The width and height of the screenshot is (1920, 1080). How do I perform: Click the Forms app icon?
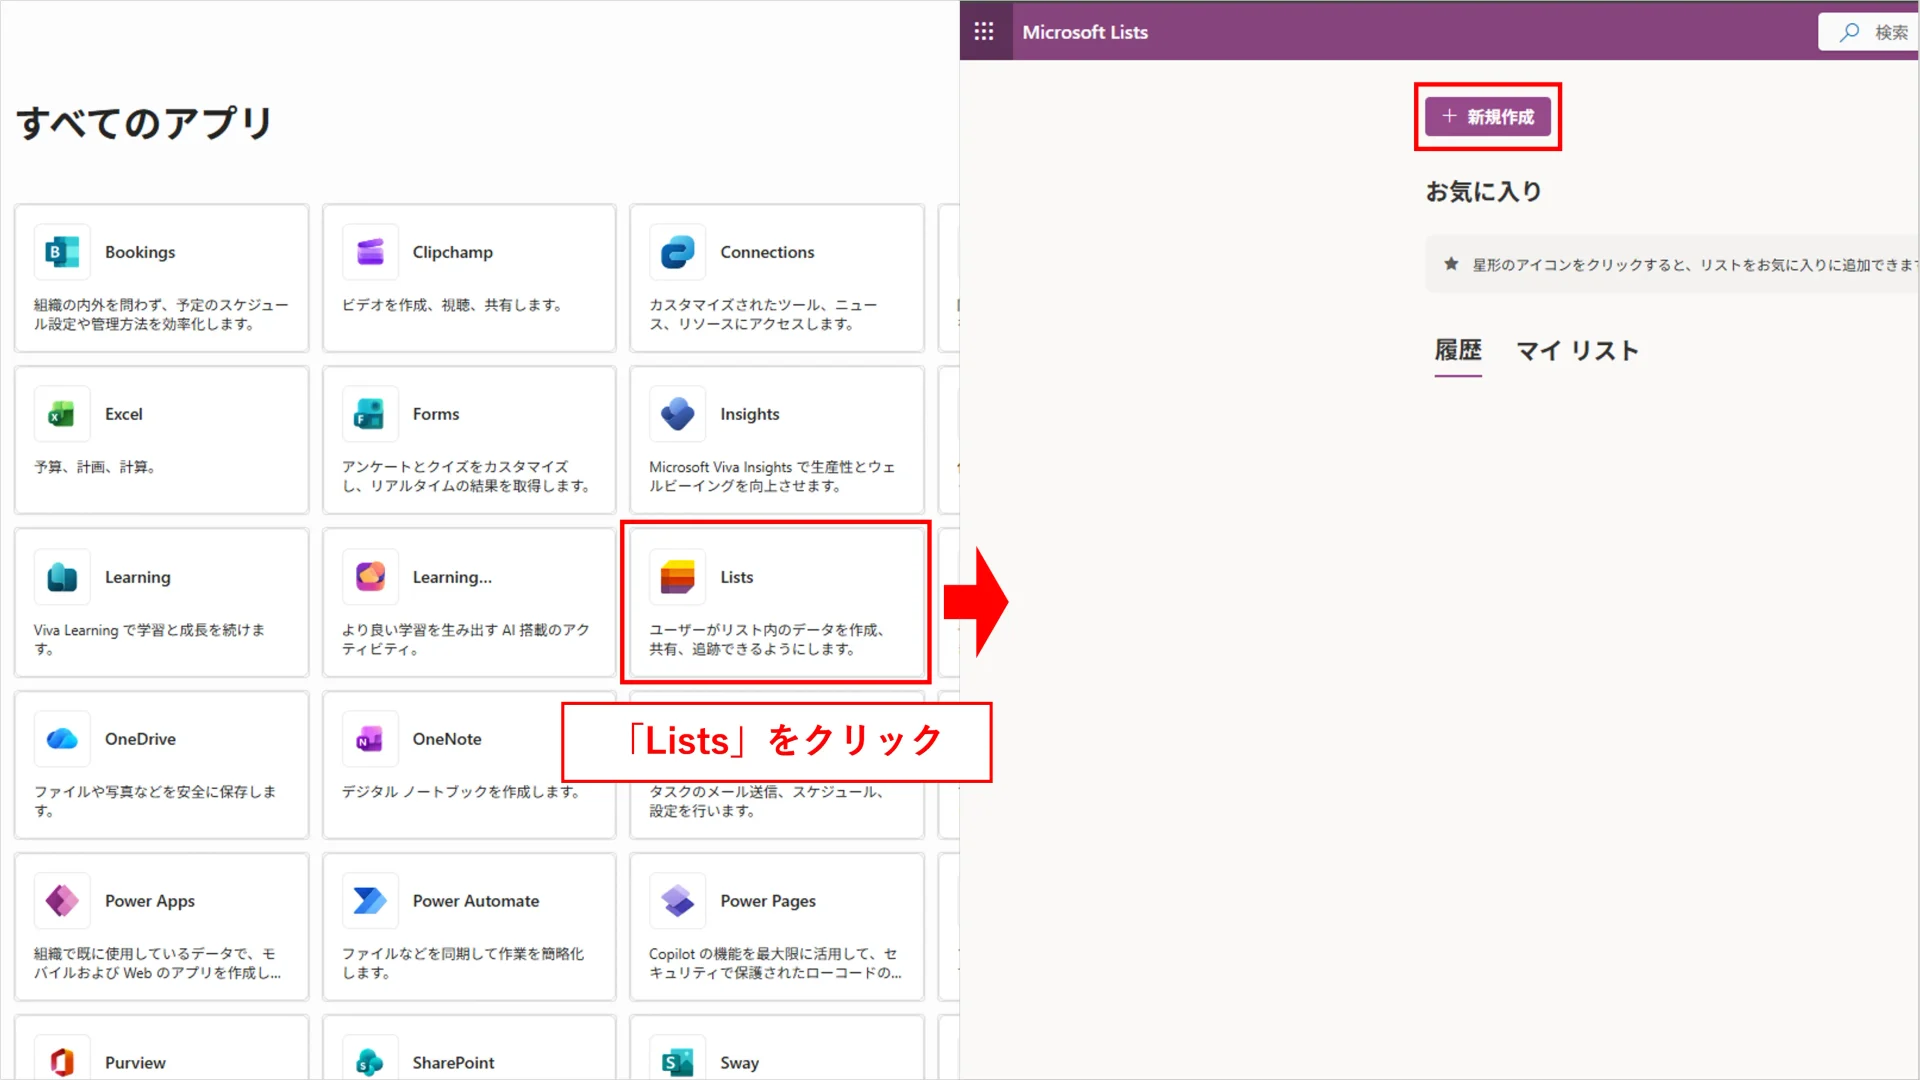(x=370, y=414)
